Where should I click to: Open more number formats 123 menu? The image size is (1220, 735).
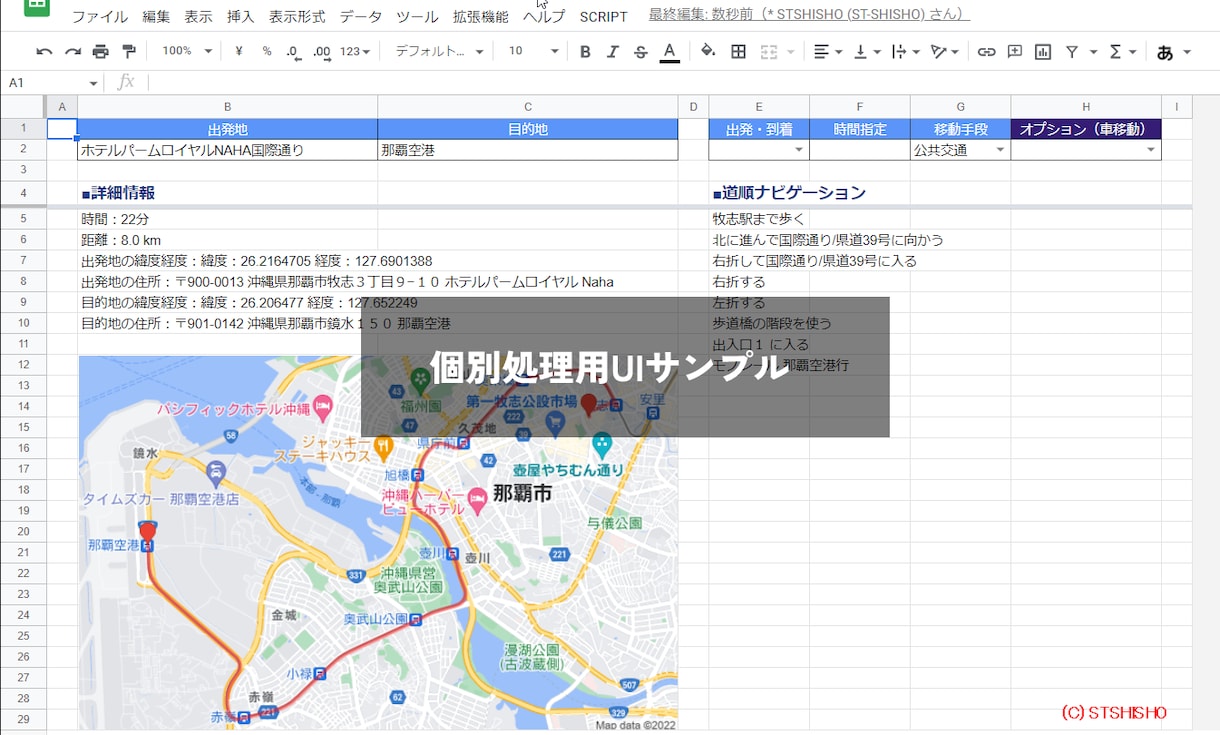pos(355,51)
